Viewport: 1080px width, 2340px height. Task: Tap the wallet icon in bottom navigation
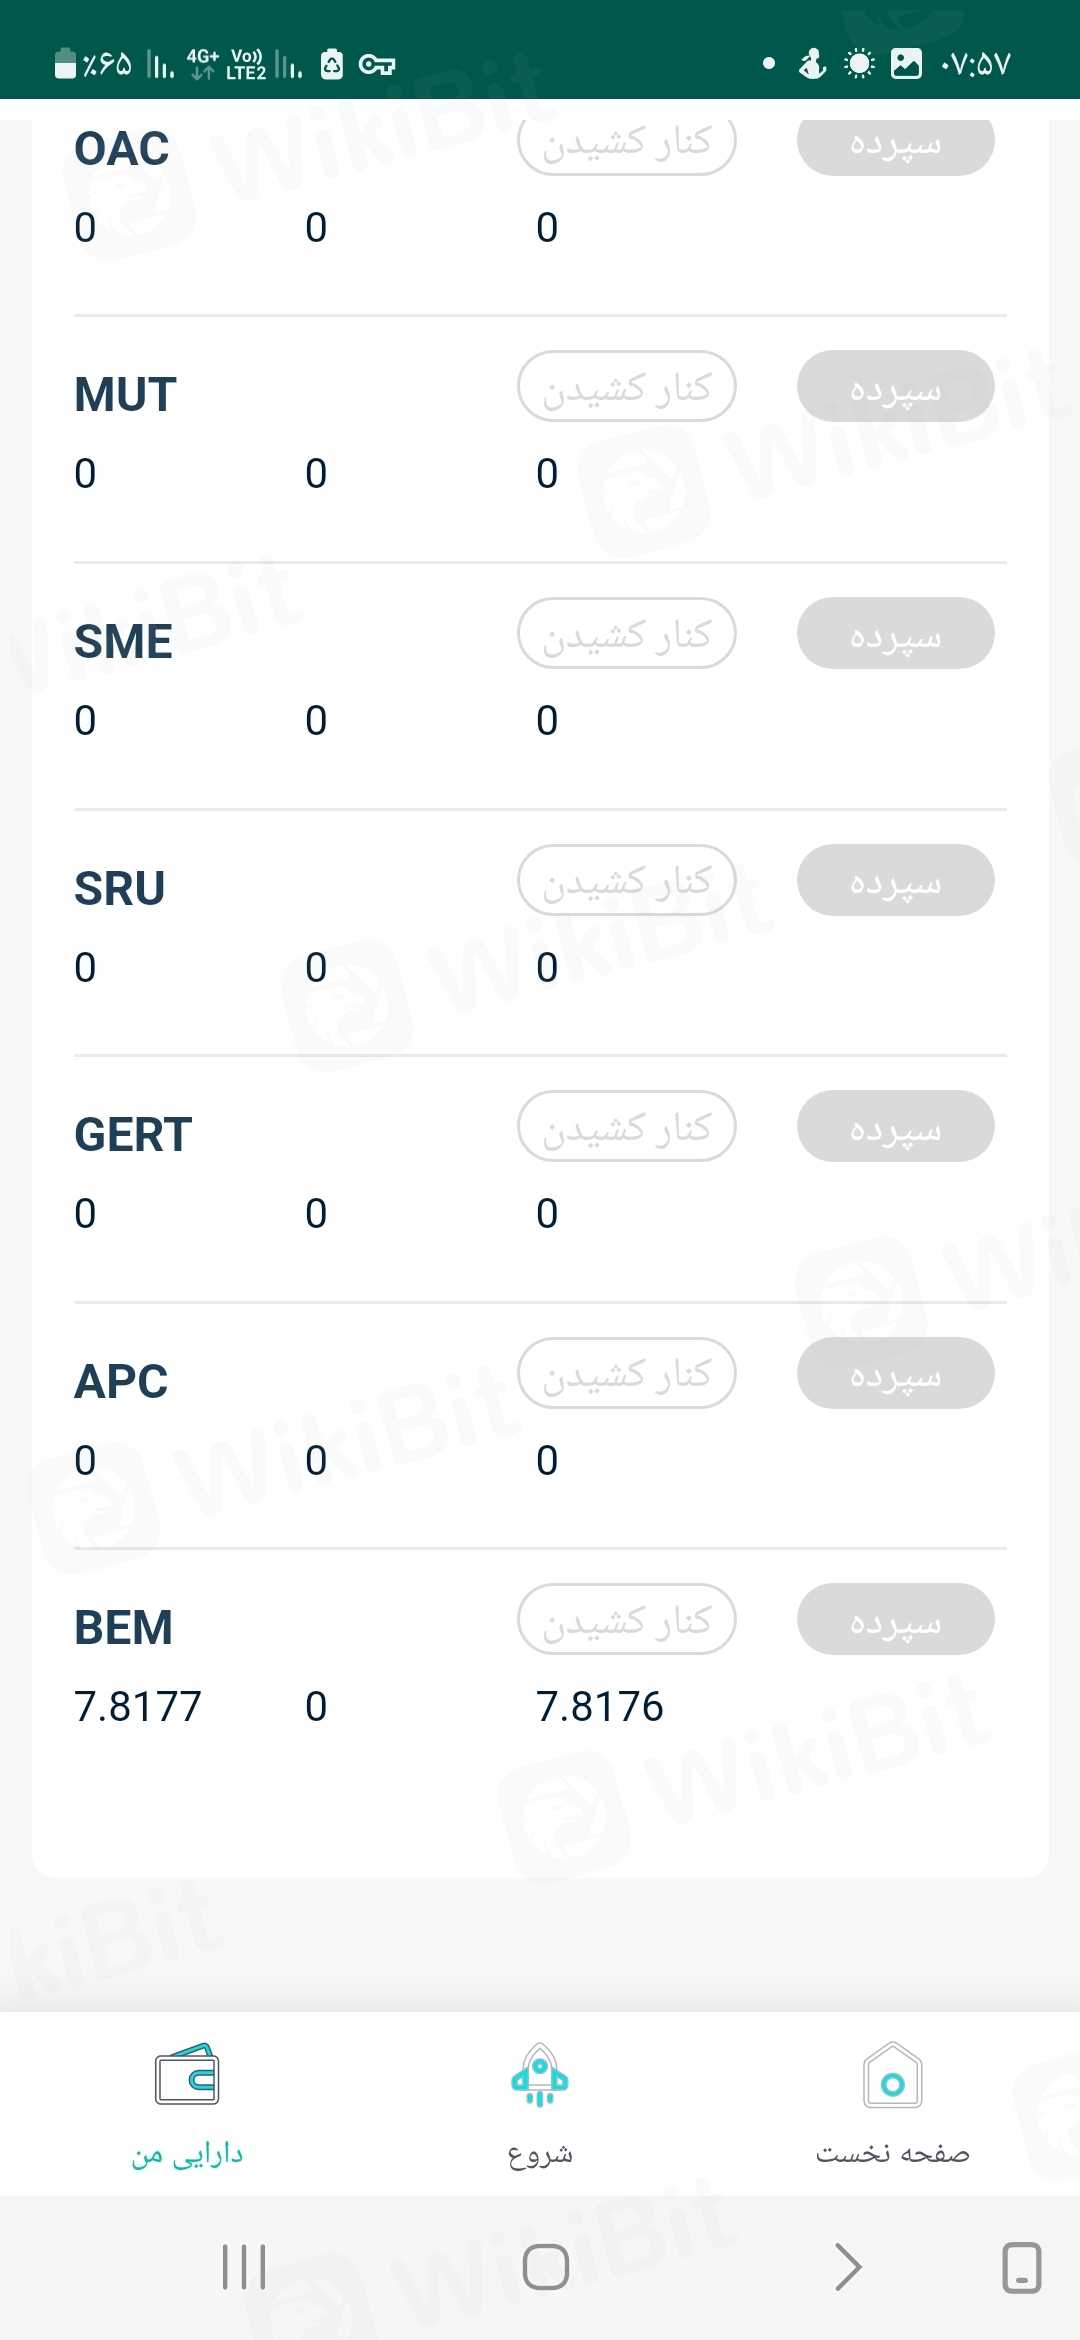(x=187, y=2074)
